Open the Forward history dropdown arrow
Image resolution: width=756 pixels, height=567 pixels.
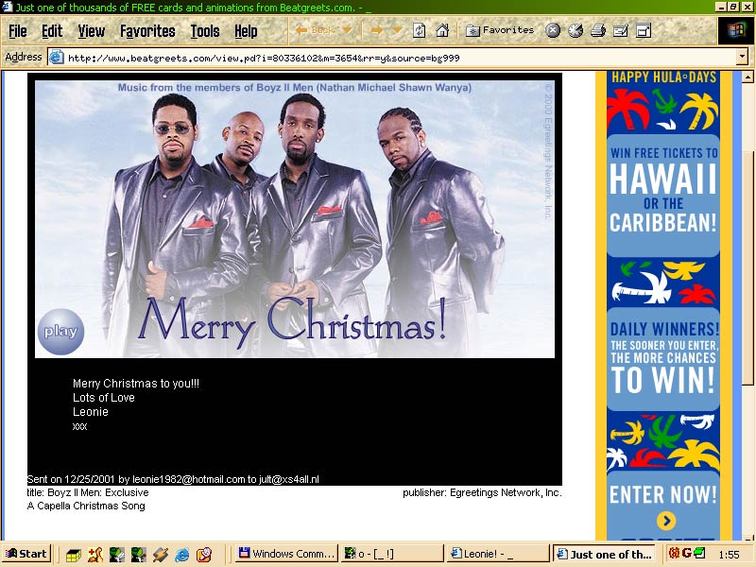point(397,30)
